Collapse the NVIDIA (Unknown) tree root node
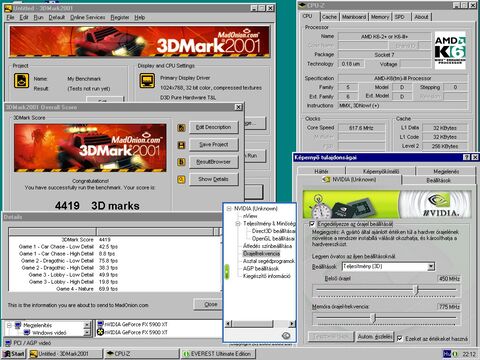Image resolution: width=480 pixels, height=360 pixels. (x=229, y=209)
